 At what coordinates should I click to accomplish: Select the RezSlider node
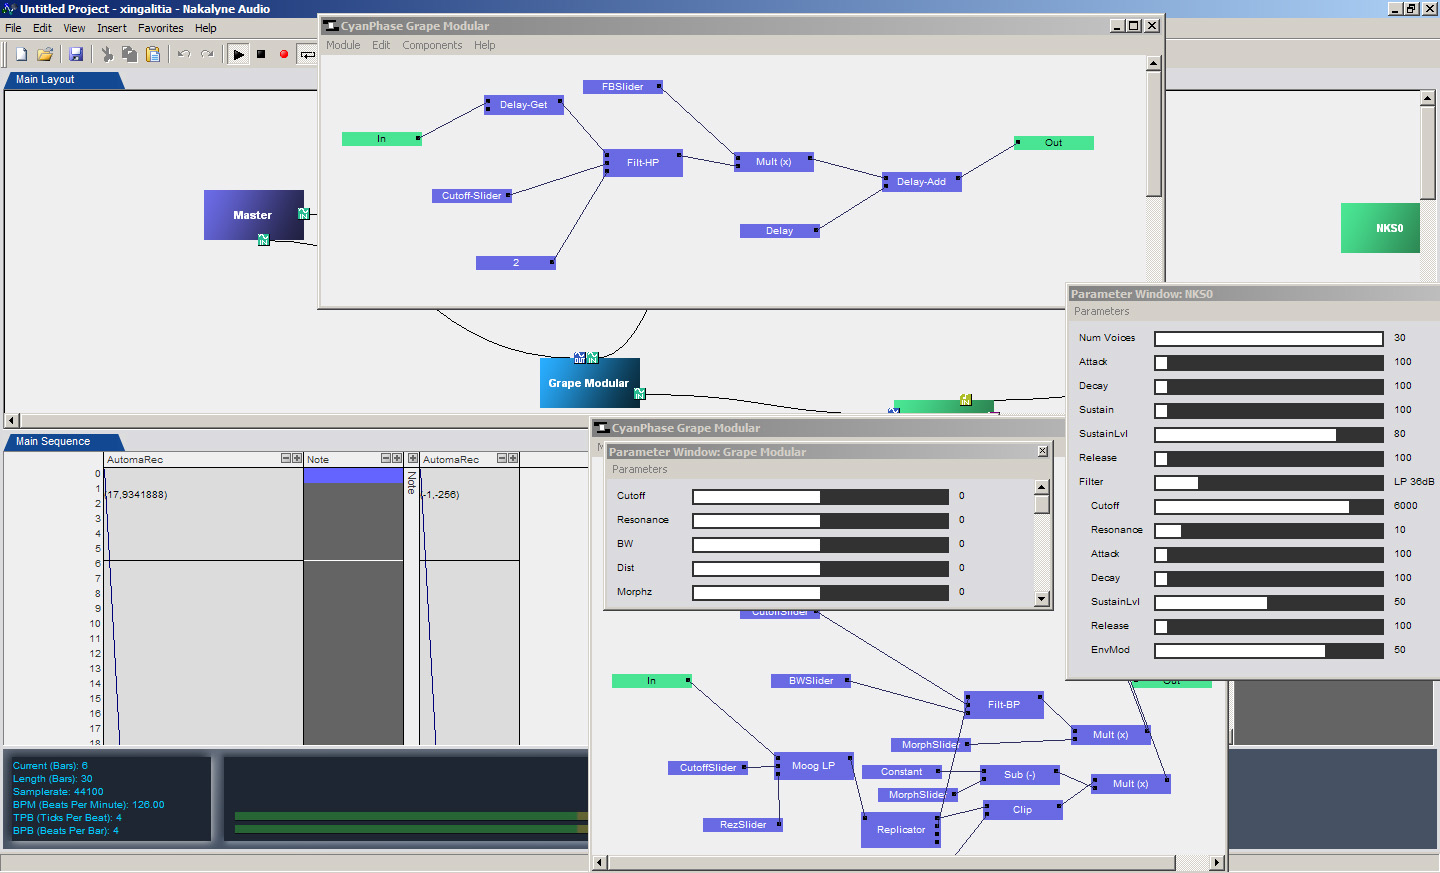(x=743, y=825)
